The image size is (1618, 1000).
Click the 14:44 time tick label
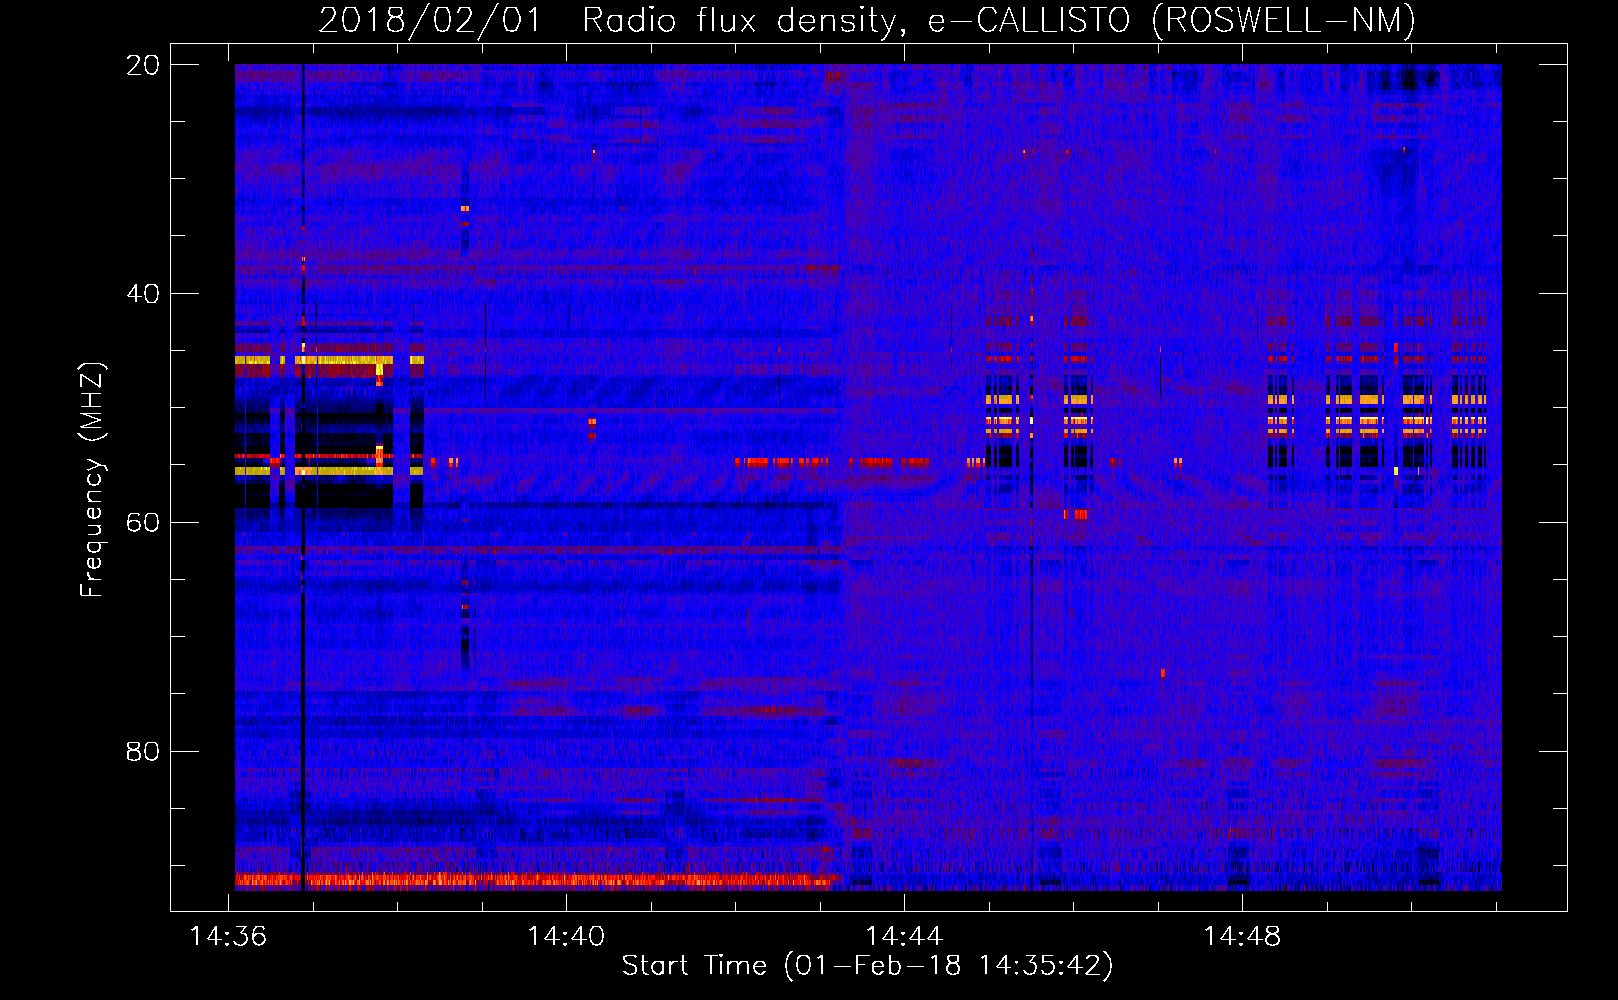pyautogui.click(x=904, y=937)
